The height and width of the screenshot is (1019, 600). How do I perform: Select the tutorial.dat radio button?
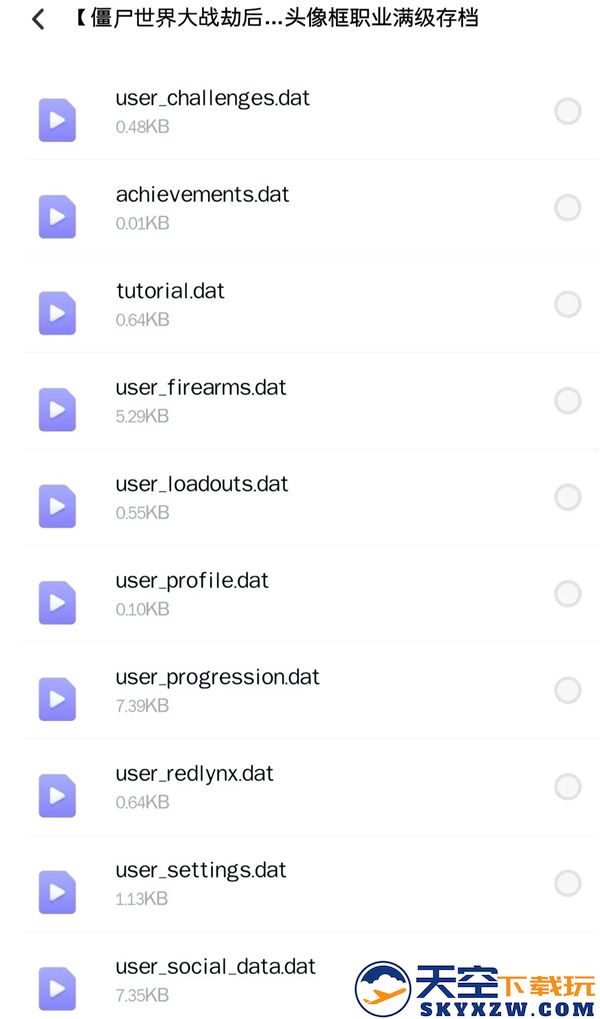(x=567, y=304)
